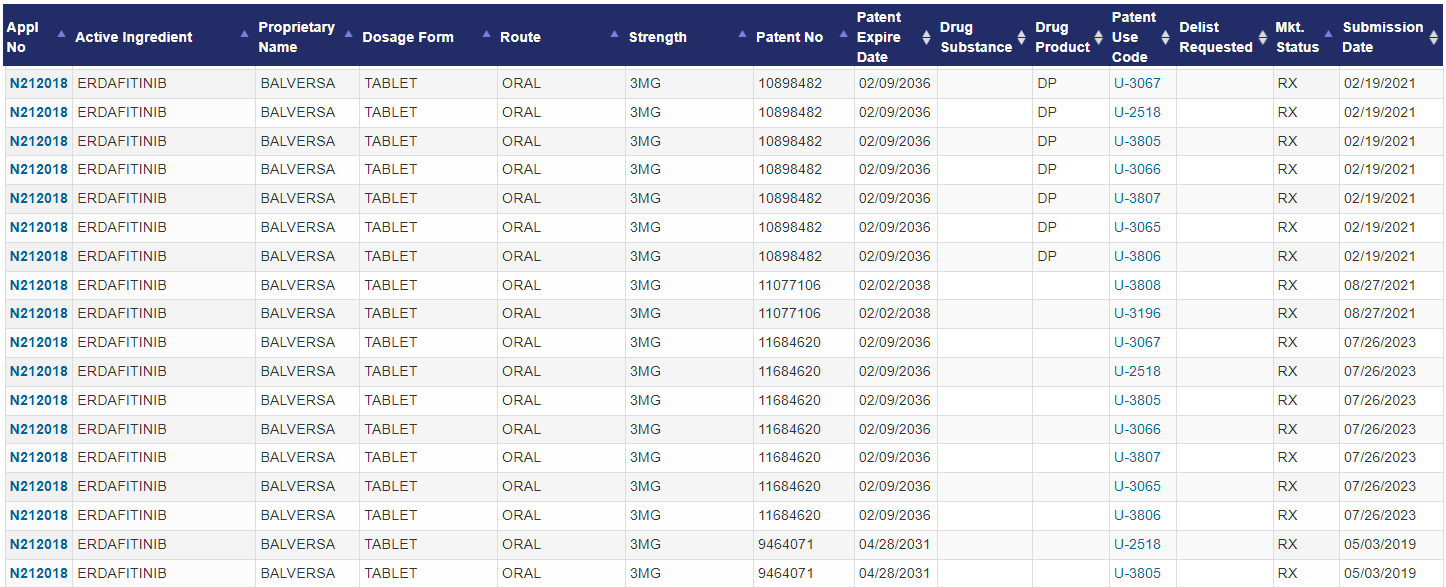
Task: Sort rows using the Strength arrow icon
Action: point(743,34)
